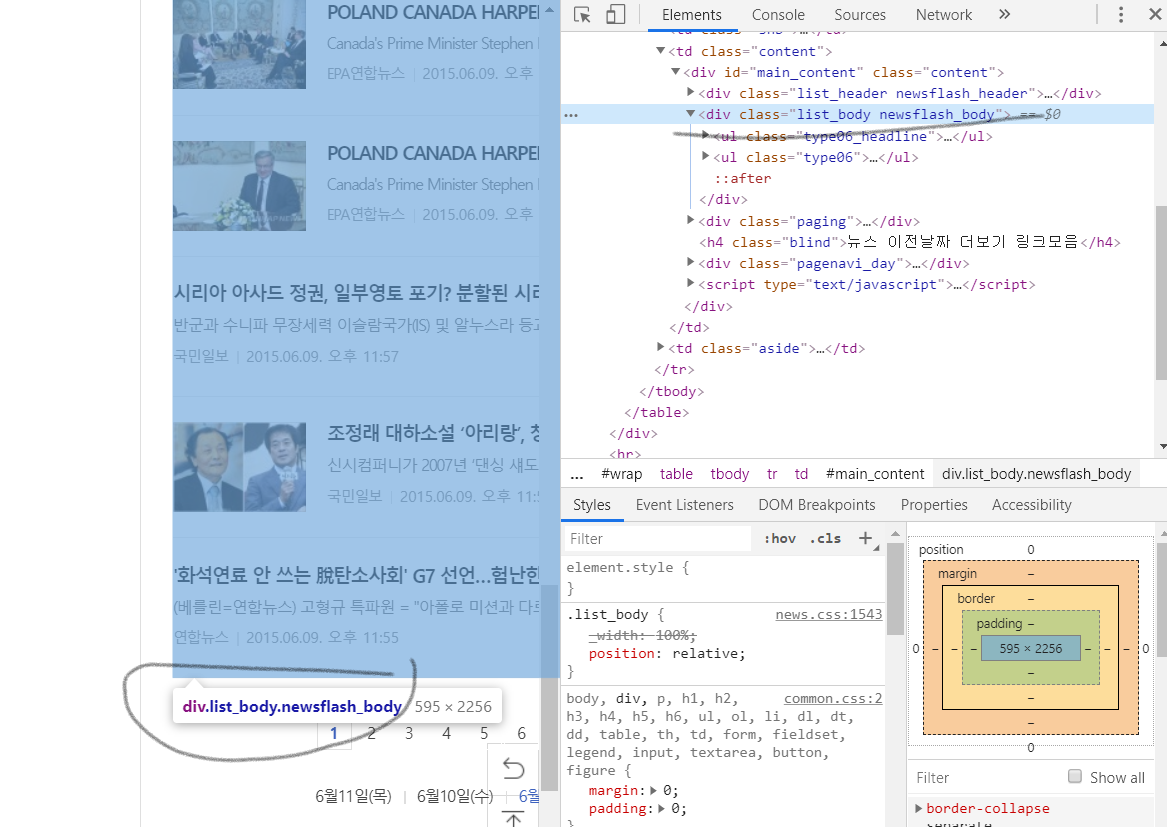Open DevTools more tabs chevron
The height and width of the screenshot is (827, 1167).
click(1004, 14)
